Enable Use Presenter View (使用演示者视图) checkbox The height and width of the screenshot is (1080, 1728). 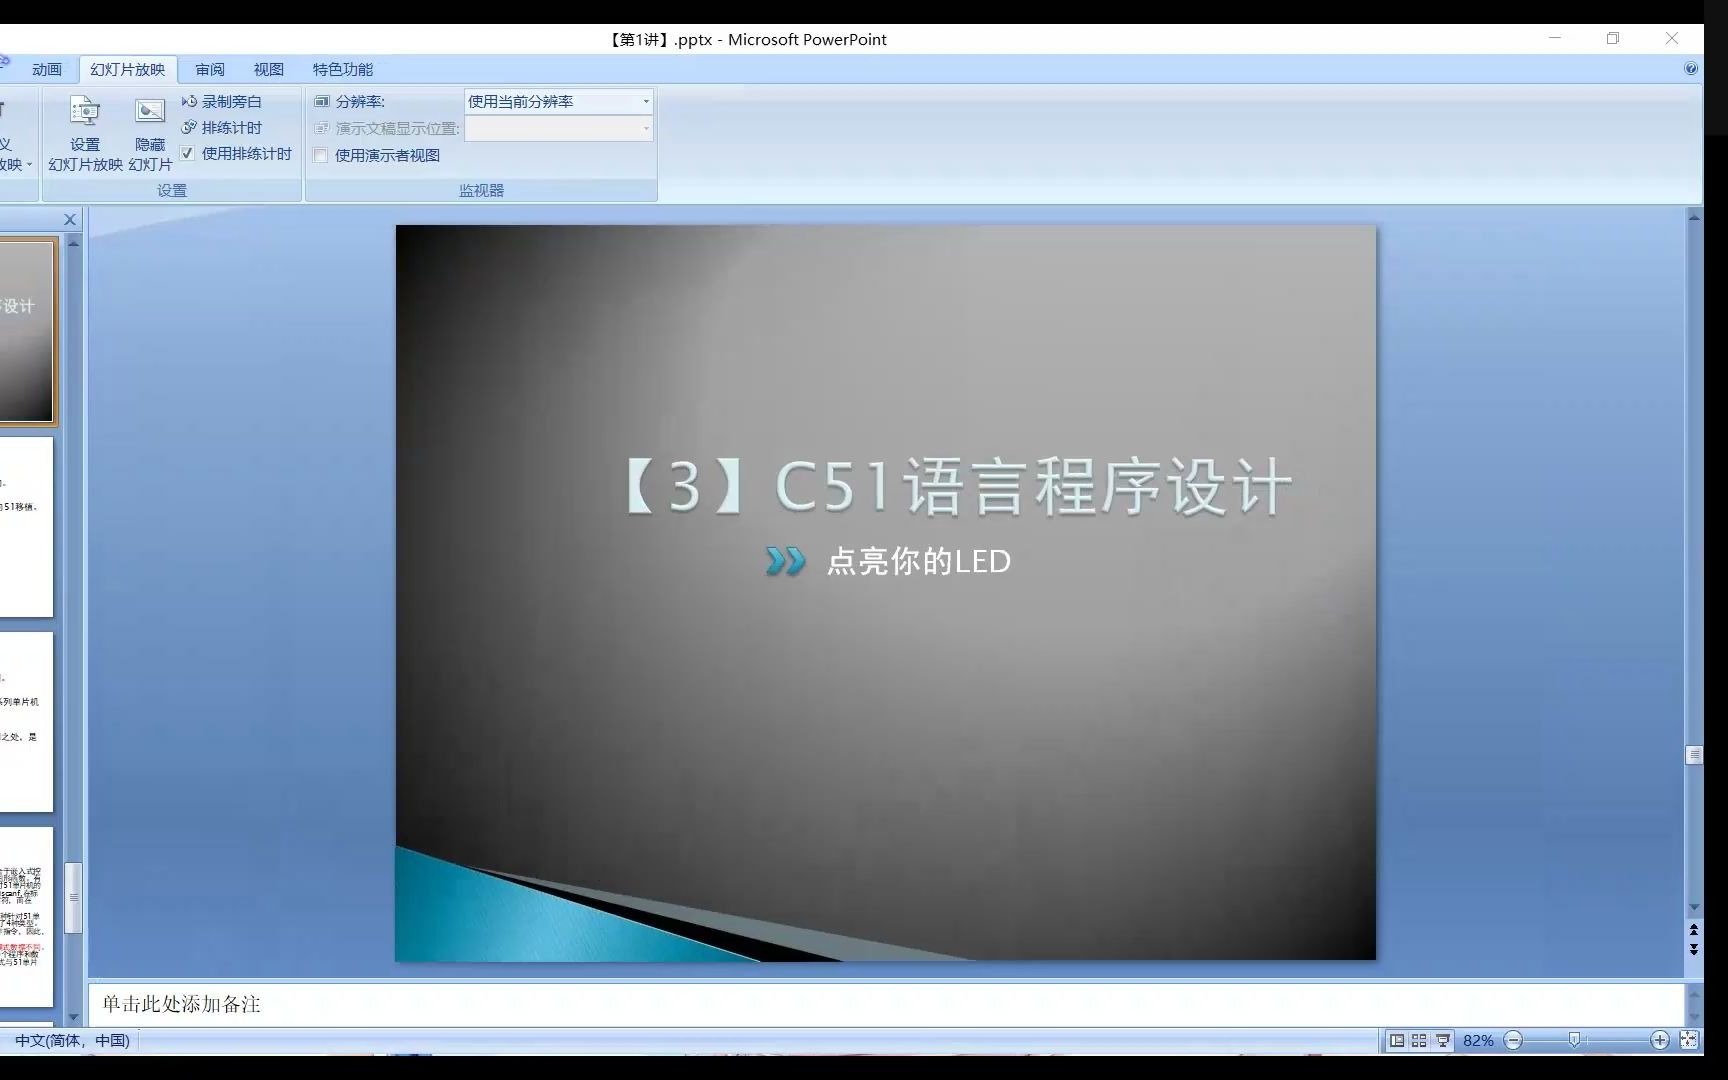pos(321,155)
